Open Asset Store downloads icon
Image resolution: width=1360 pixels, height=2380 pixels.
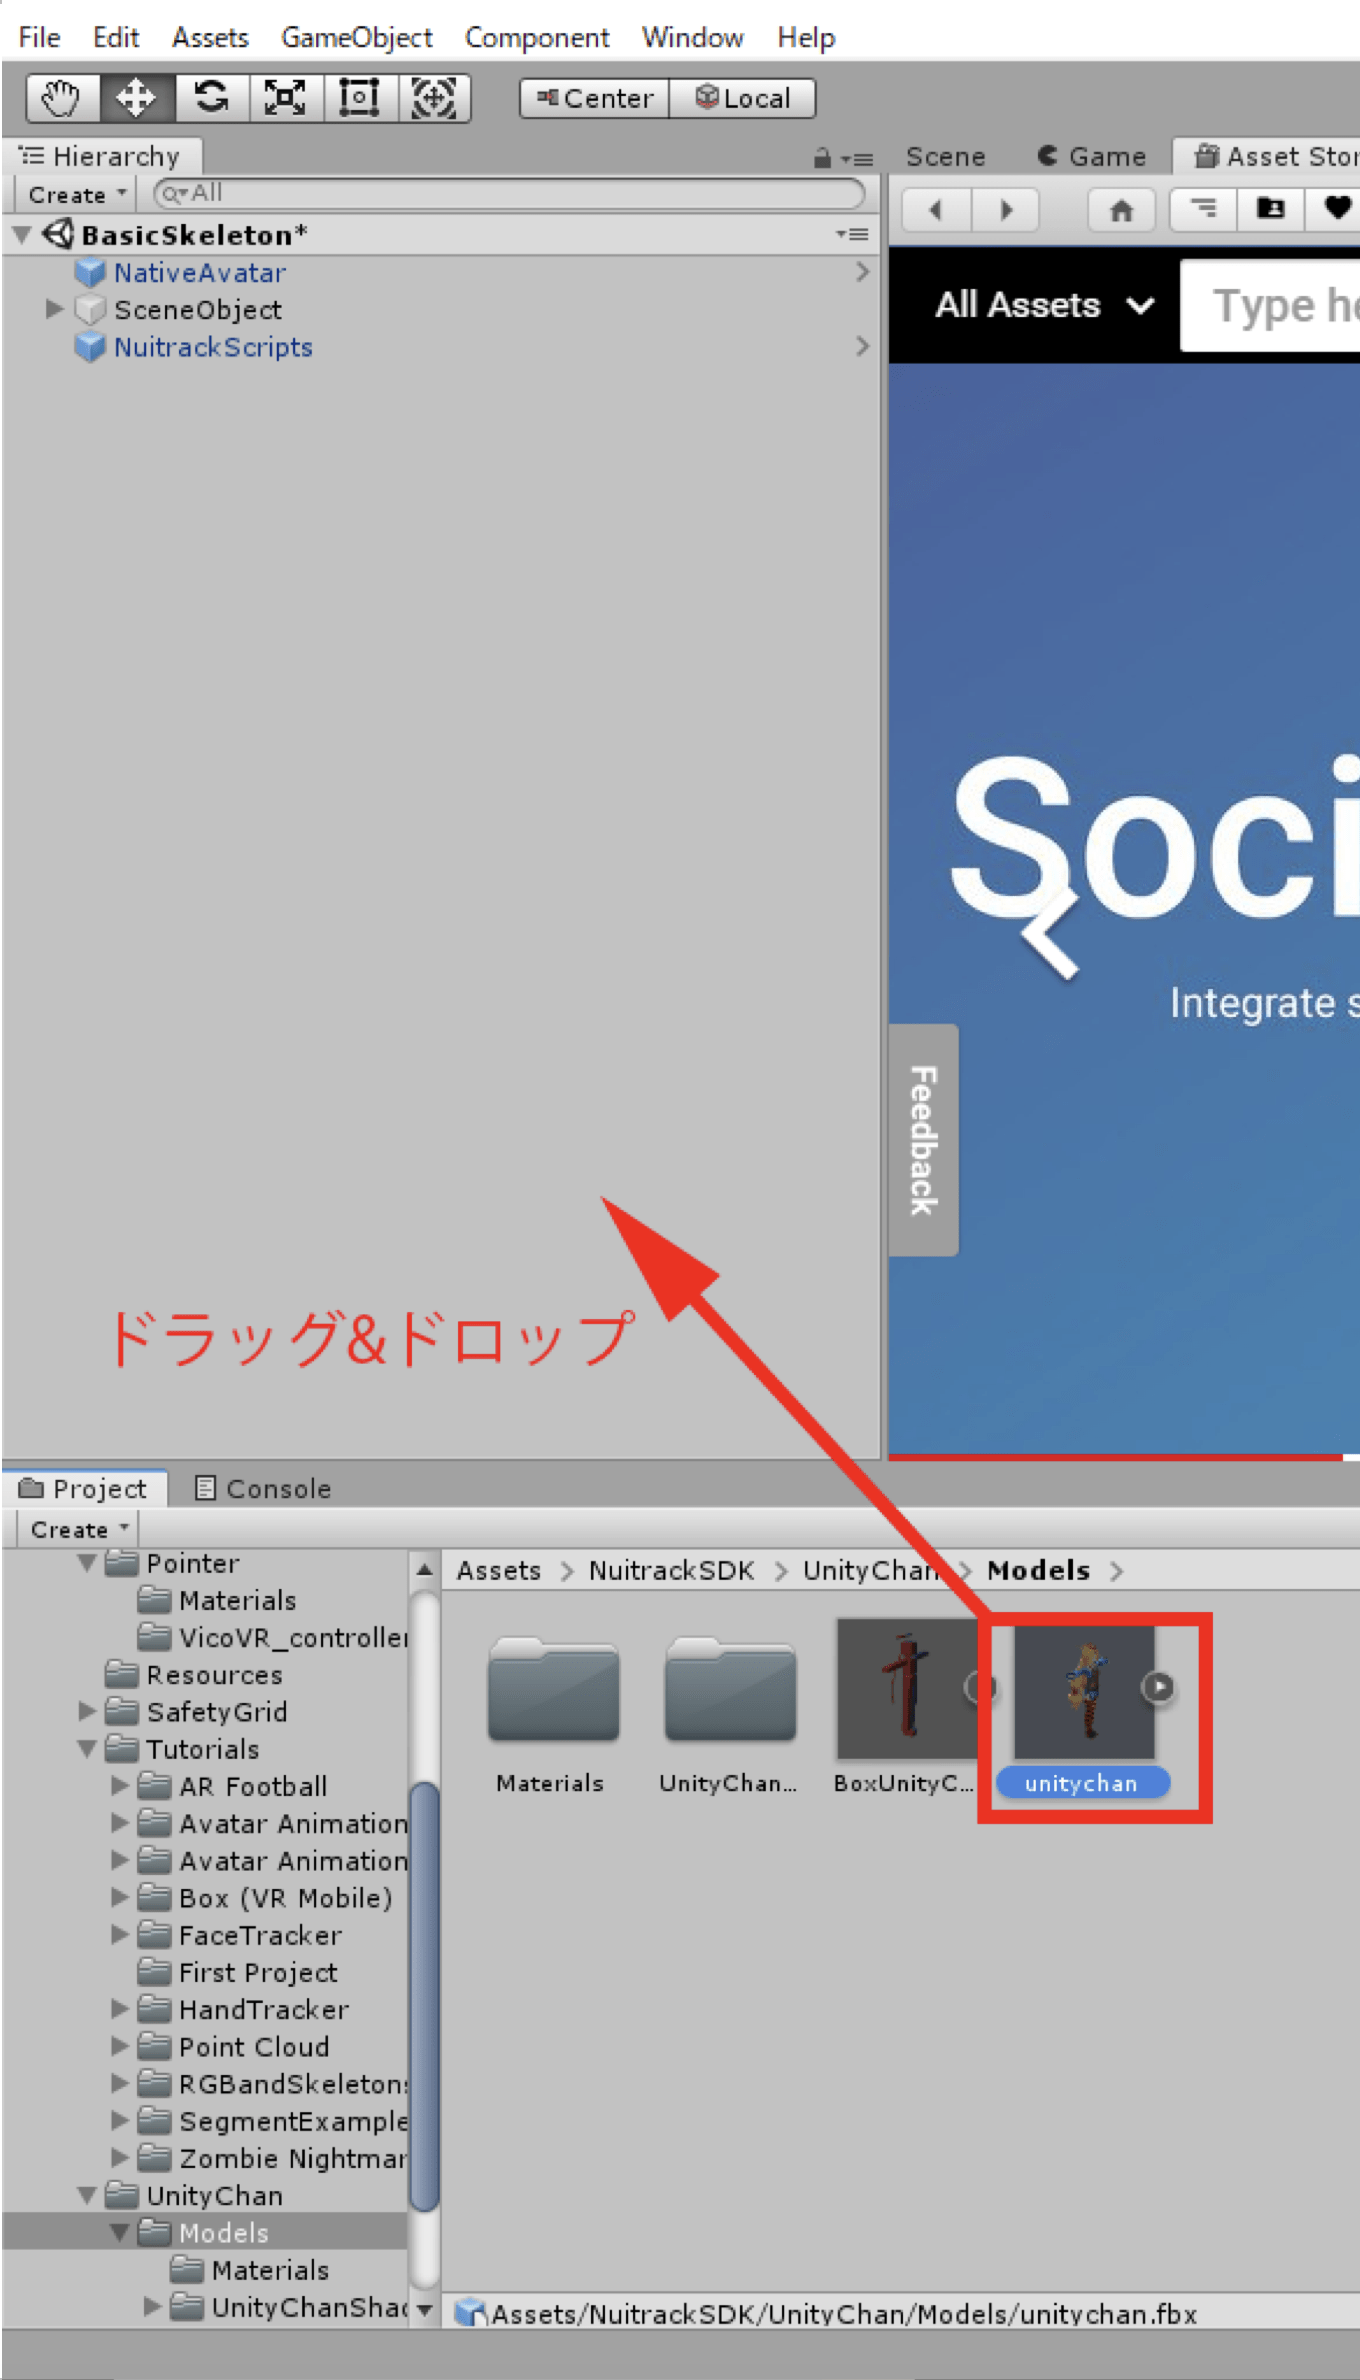click(x=1271, y=209)
